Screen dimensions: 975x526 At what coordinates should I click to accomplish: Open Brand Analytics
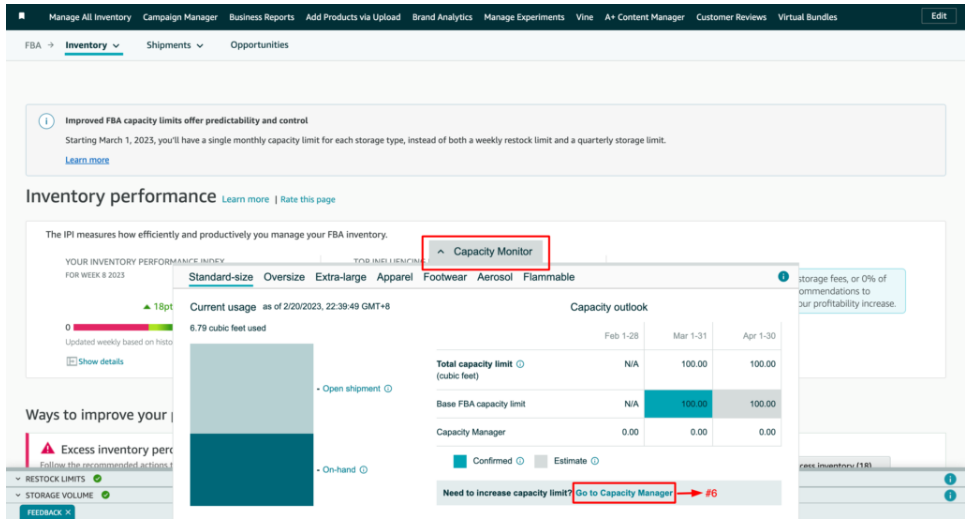442,17
